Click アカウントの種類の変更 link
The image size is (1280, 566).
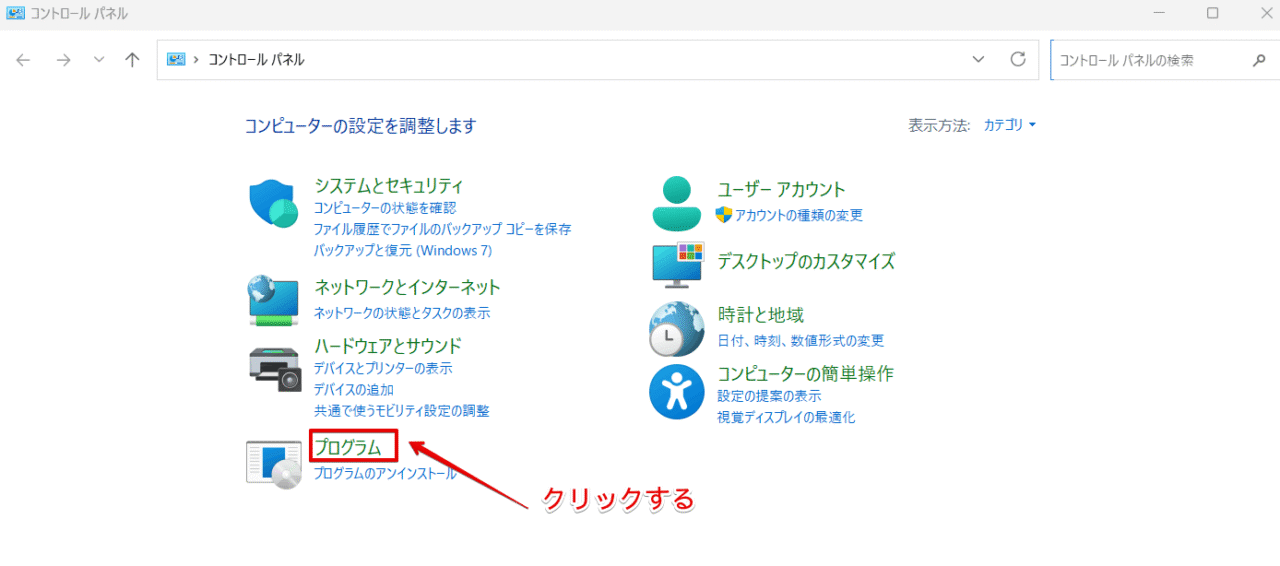798,215
